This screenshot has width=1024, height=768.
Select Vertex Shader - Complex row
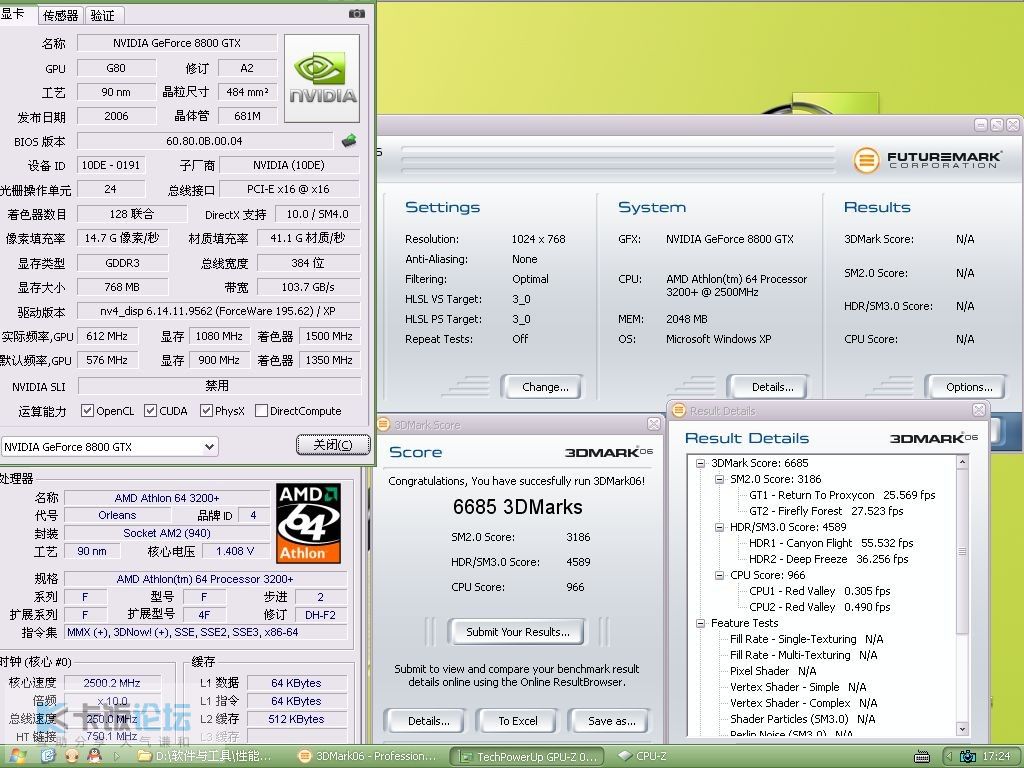point(803,703)
